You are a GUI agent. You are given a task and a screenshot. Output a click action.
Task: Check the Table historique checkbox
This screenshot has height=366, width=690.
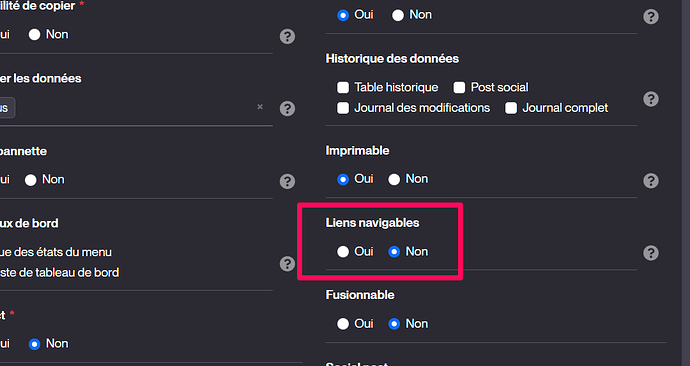click(343, 88)
